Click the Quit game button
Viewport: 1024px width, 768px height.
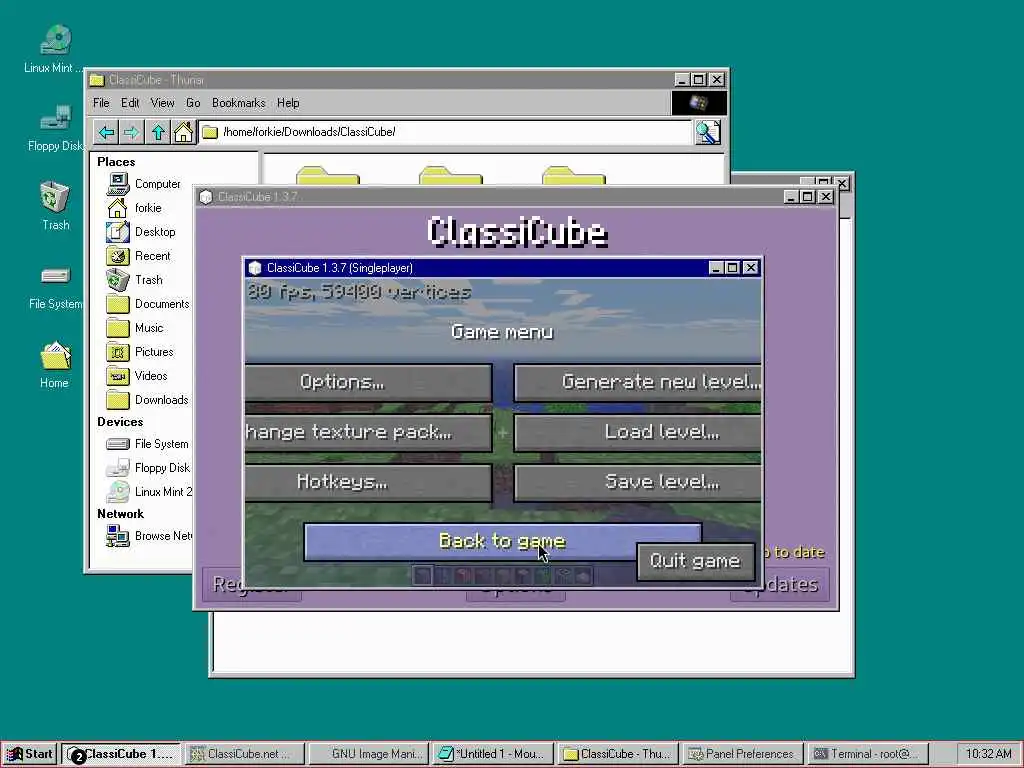(696, 561)
